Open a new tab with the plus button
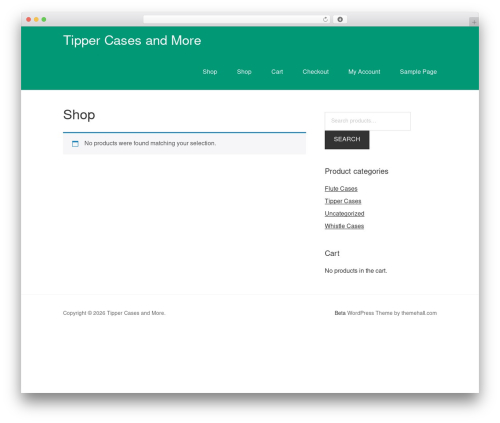500x423 pixels. (474, 22)
